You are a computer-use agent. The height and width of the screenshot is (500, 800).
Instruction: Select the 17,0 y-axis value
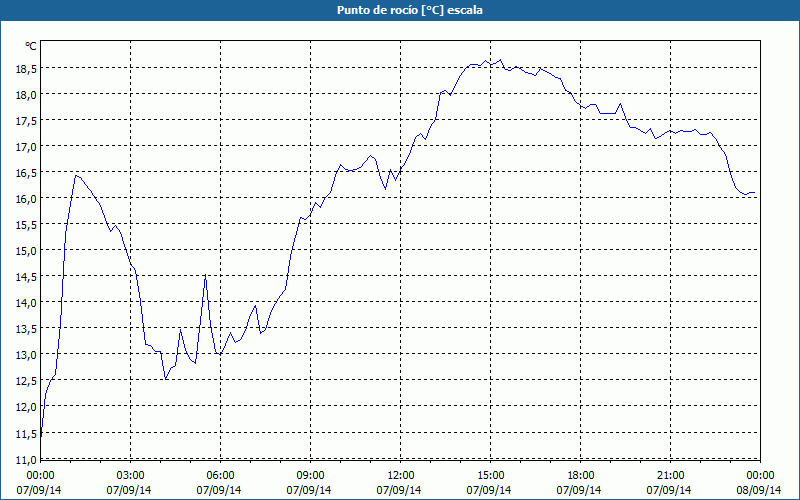[x=26, y=146]
